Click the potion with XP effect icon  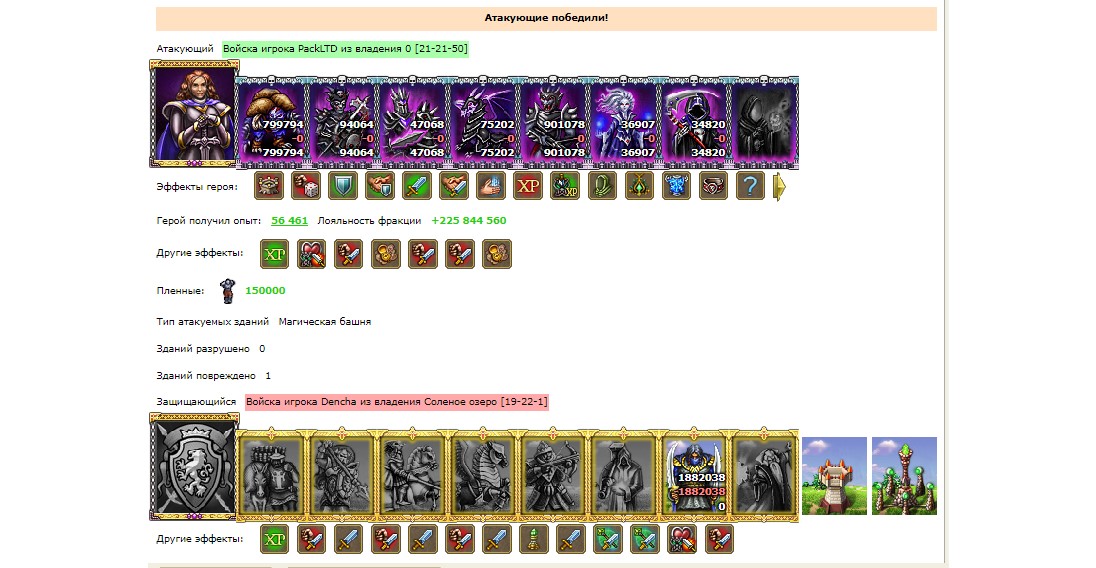coord(565,187)
